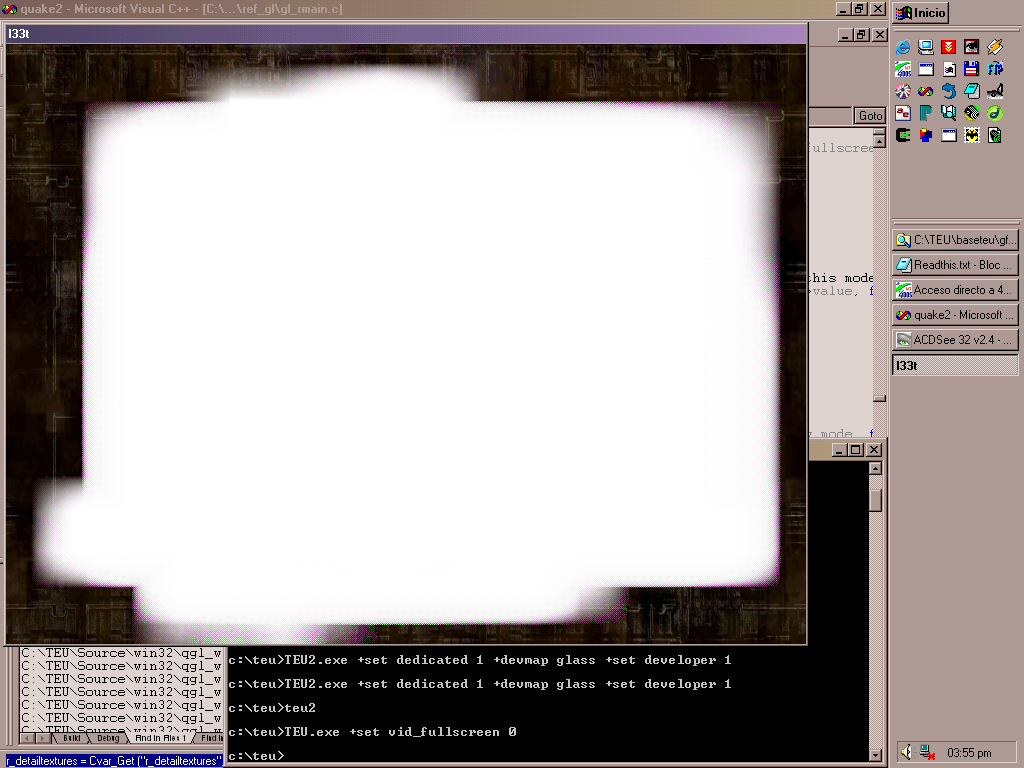1024x768 pixels.
Task: Switch to the Build output tab
Action: (x=72, y=739)
